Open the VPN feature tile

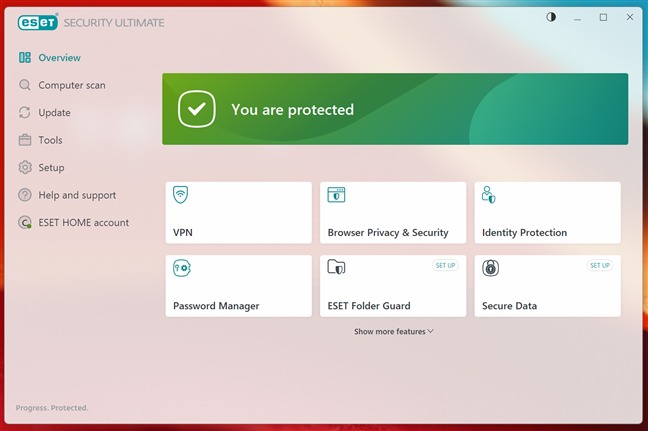click(238, 212)
